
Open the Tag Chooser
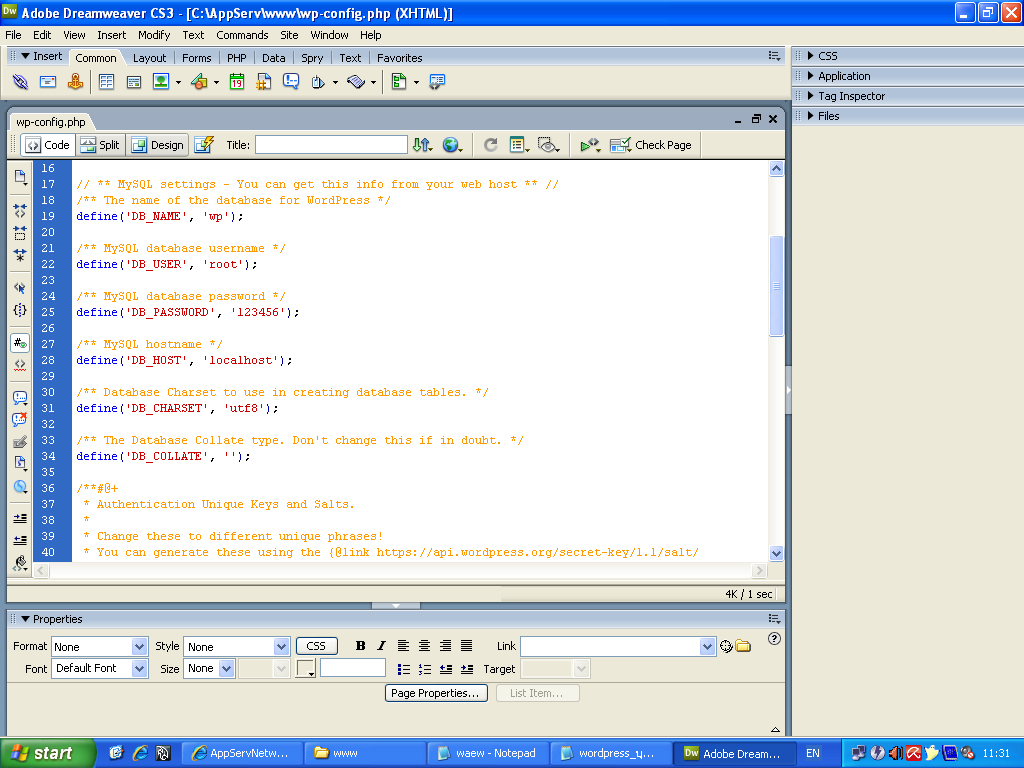[436, 82]
